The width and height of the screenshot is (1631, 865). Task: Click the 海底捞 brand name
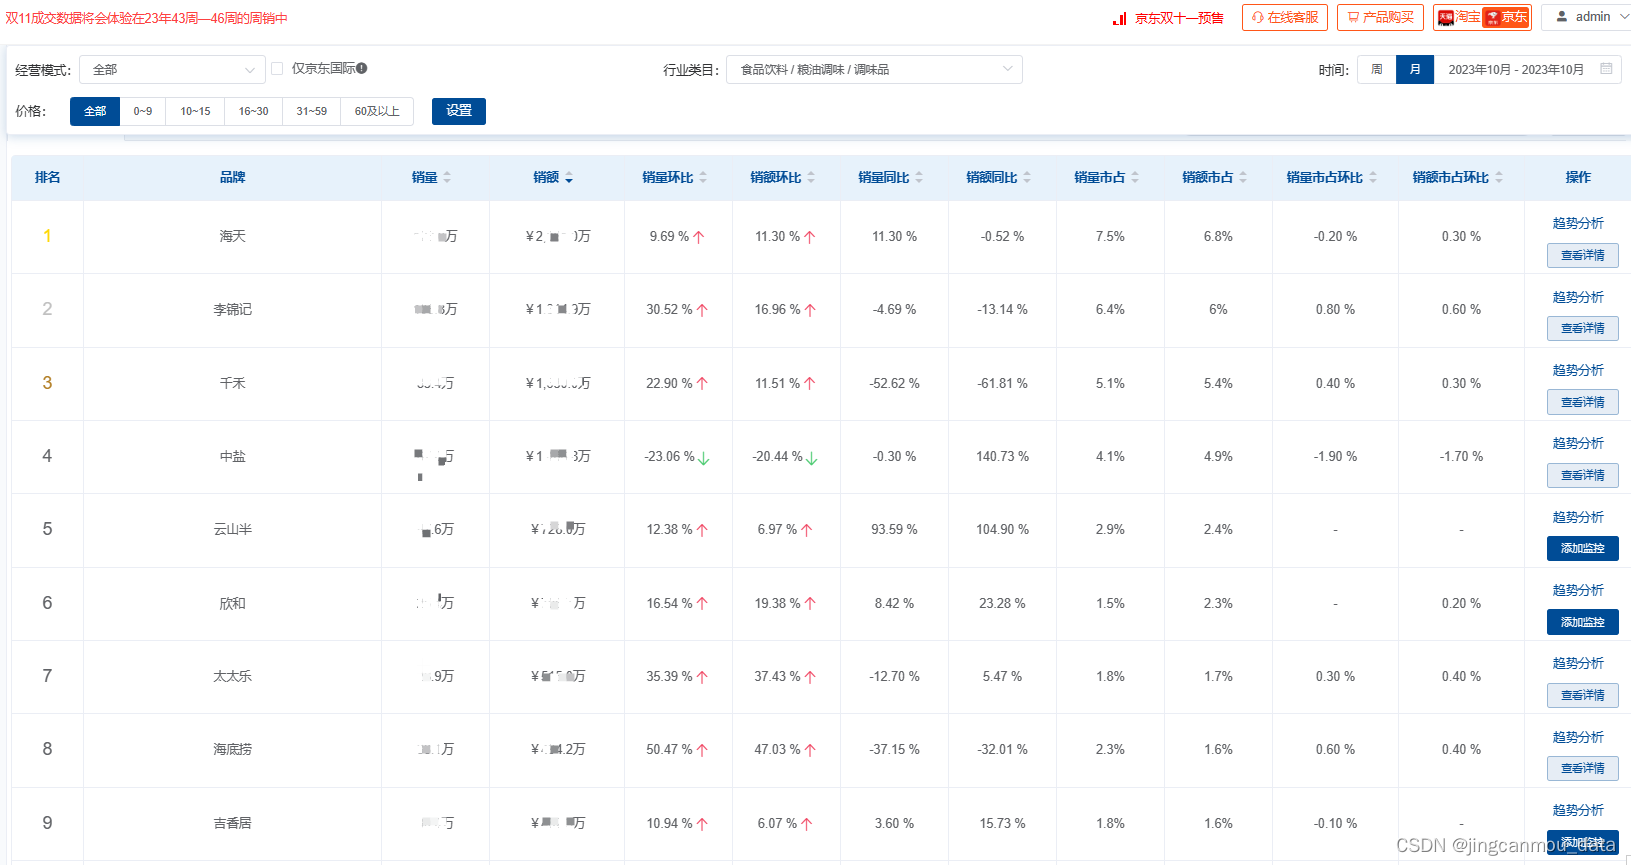(233, 749)
